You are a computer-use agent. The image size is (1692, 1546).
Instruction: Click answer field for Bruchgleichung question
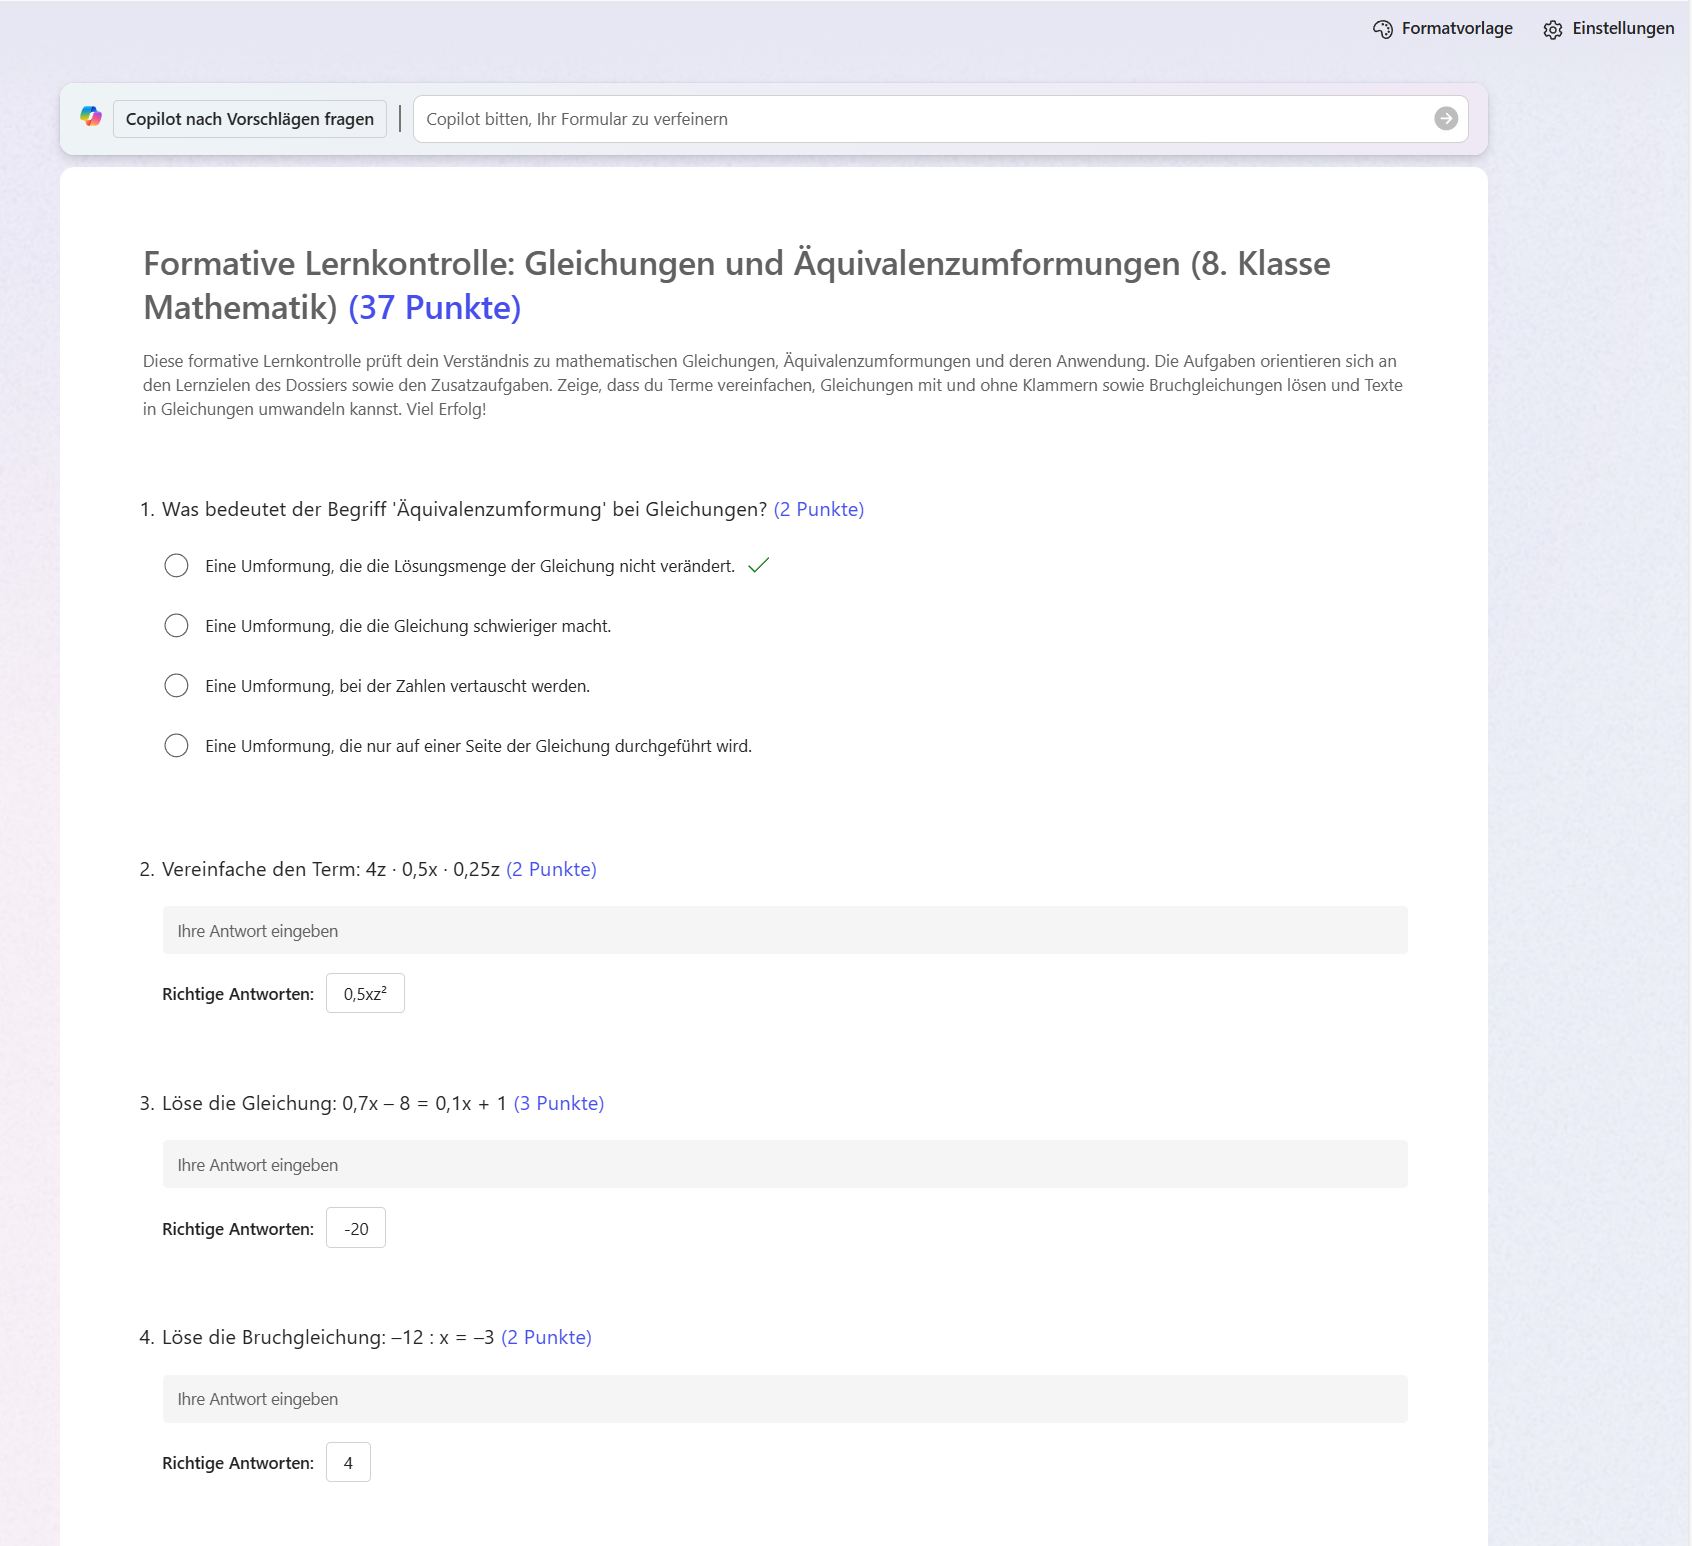click(x=784, y=1399)
